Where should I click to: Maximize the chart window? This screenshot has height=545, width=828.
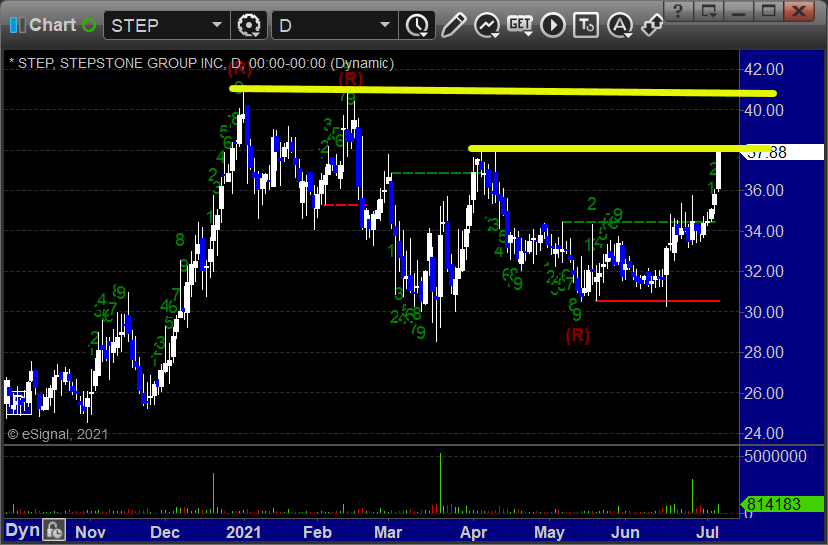tap(768, 11)
